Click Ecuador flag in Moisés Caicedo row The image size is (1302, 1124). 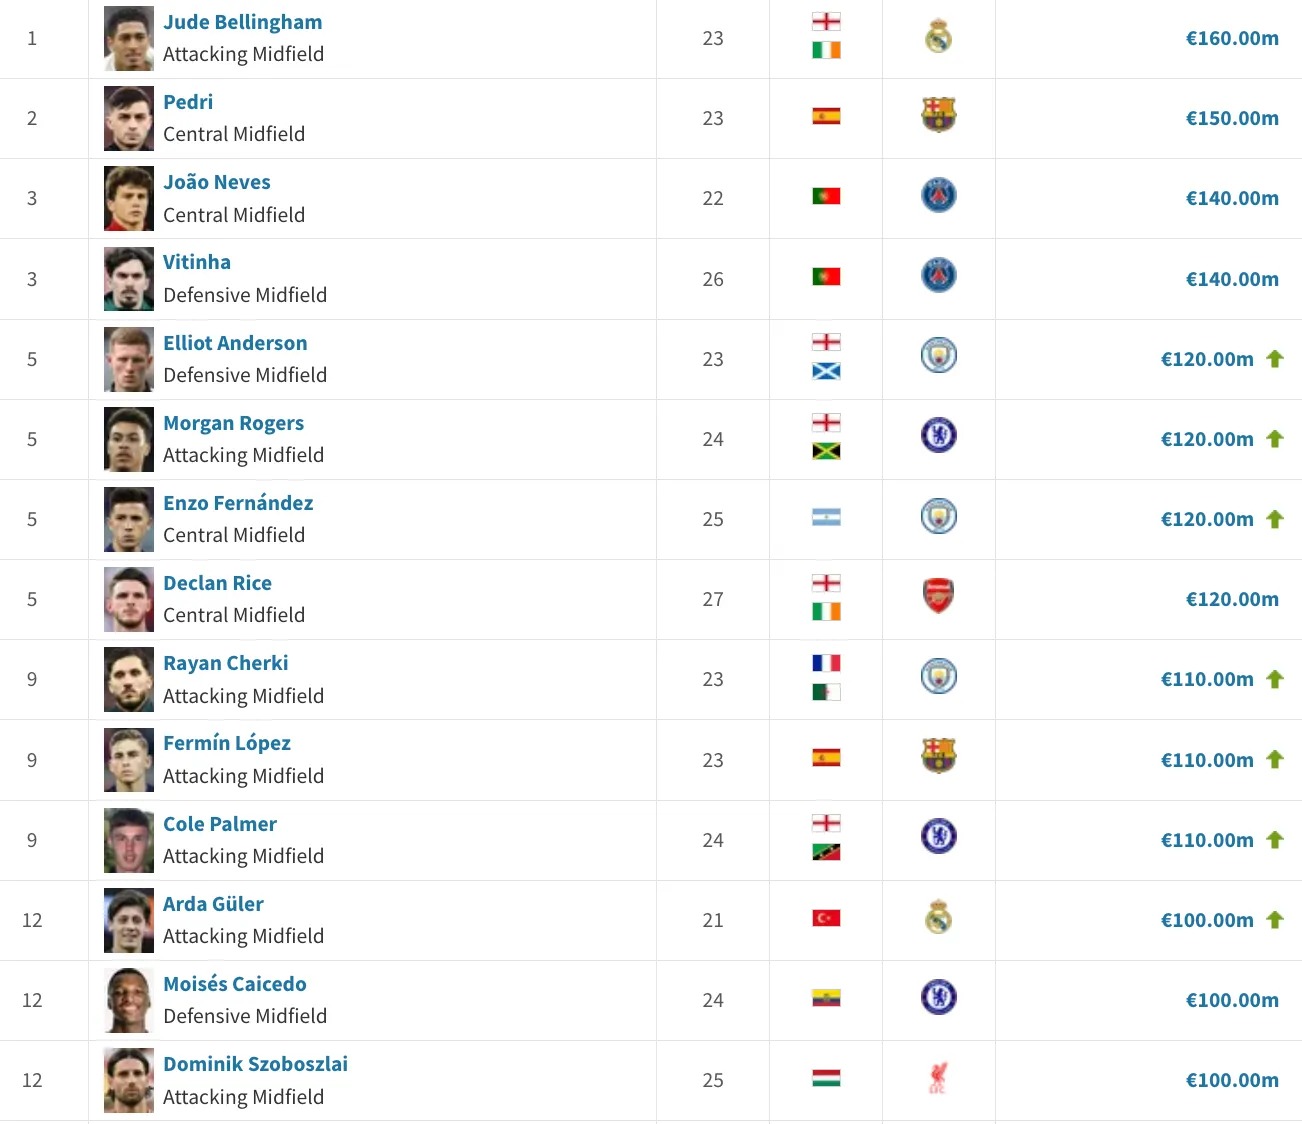click(x=826, y=998)
